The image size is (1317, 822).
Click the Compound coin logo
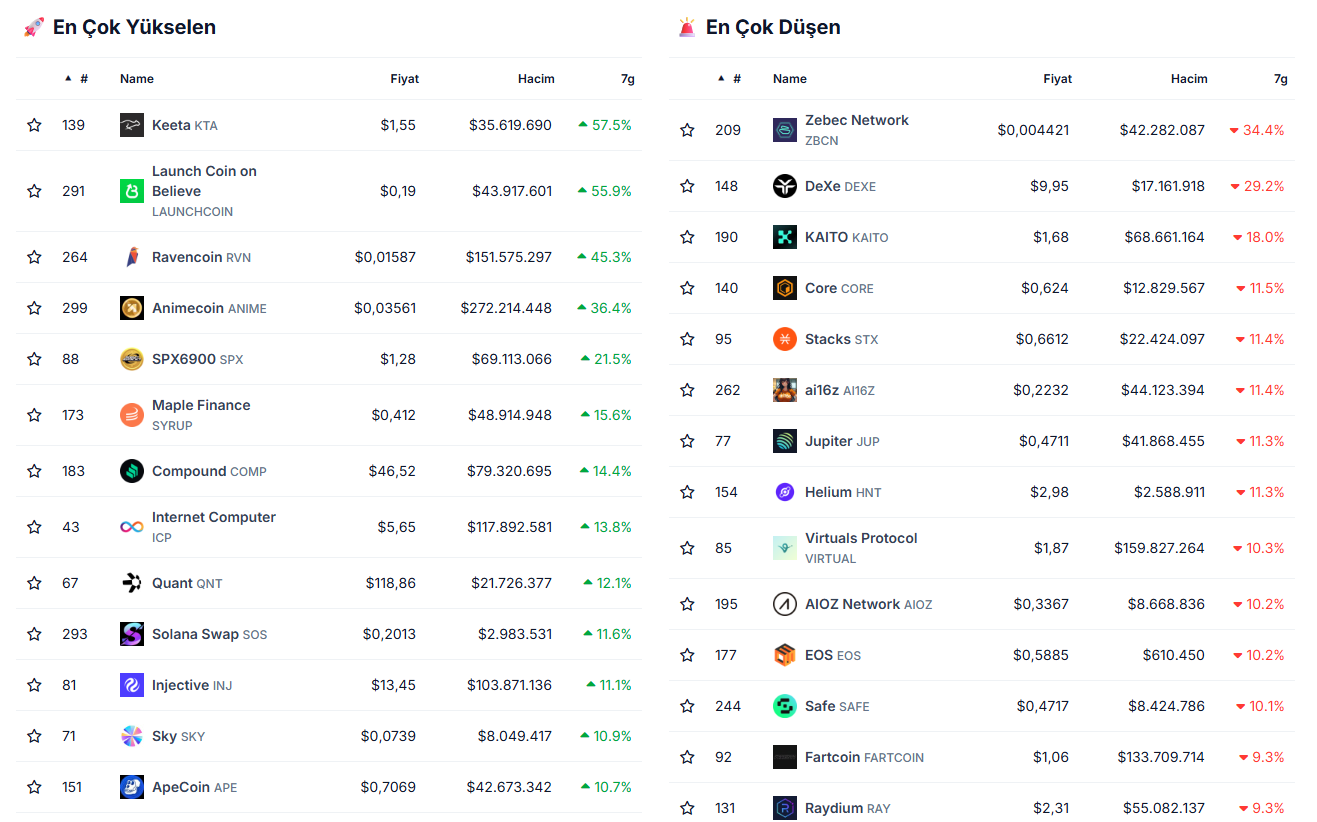click(131, 471)
